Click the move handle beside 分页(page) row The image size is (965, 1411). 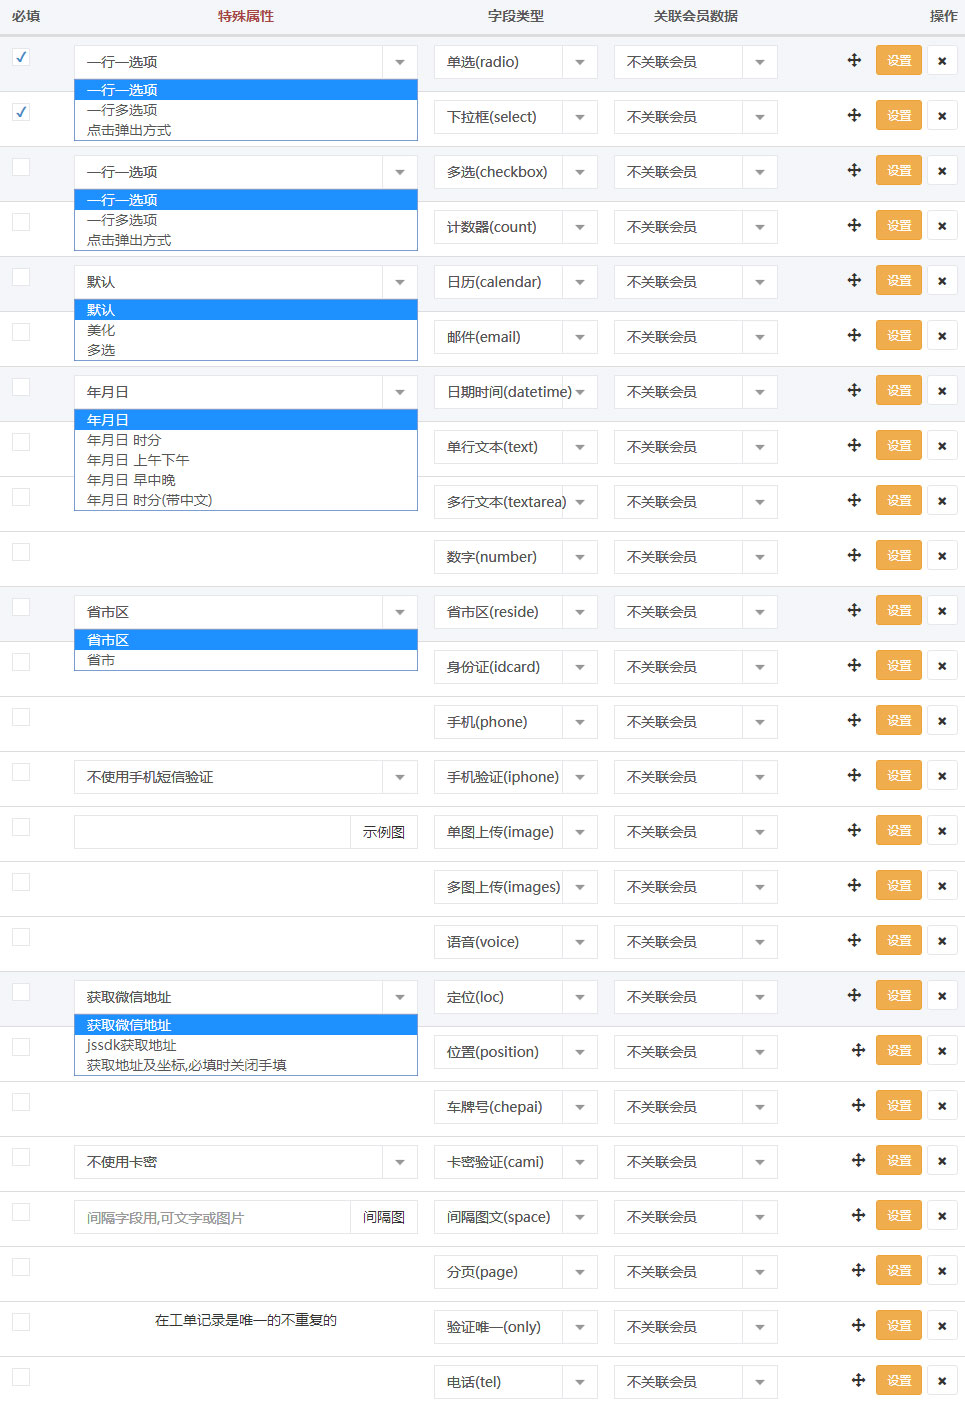point(857,1270)
